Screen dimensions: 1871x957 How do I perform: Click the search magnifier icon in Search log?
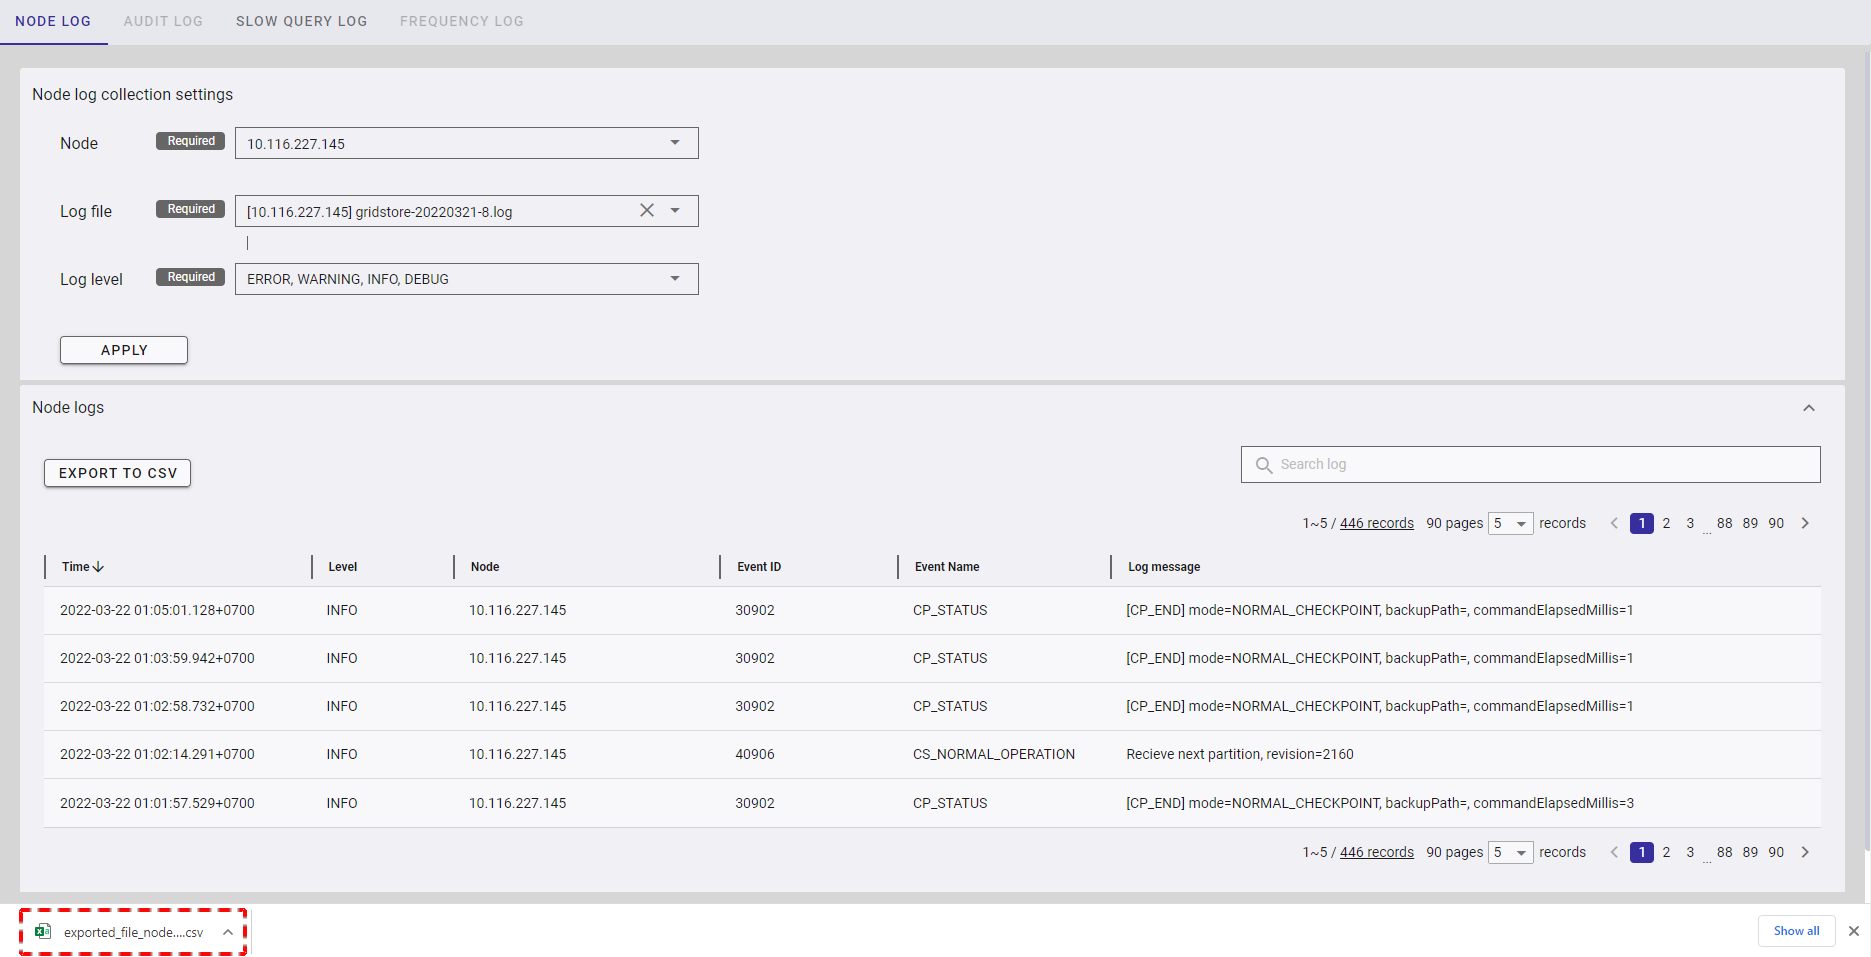click(1264, 465)
